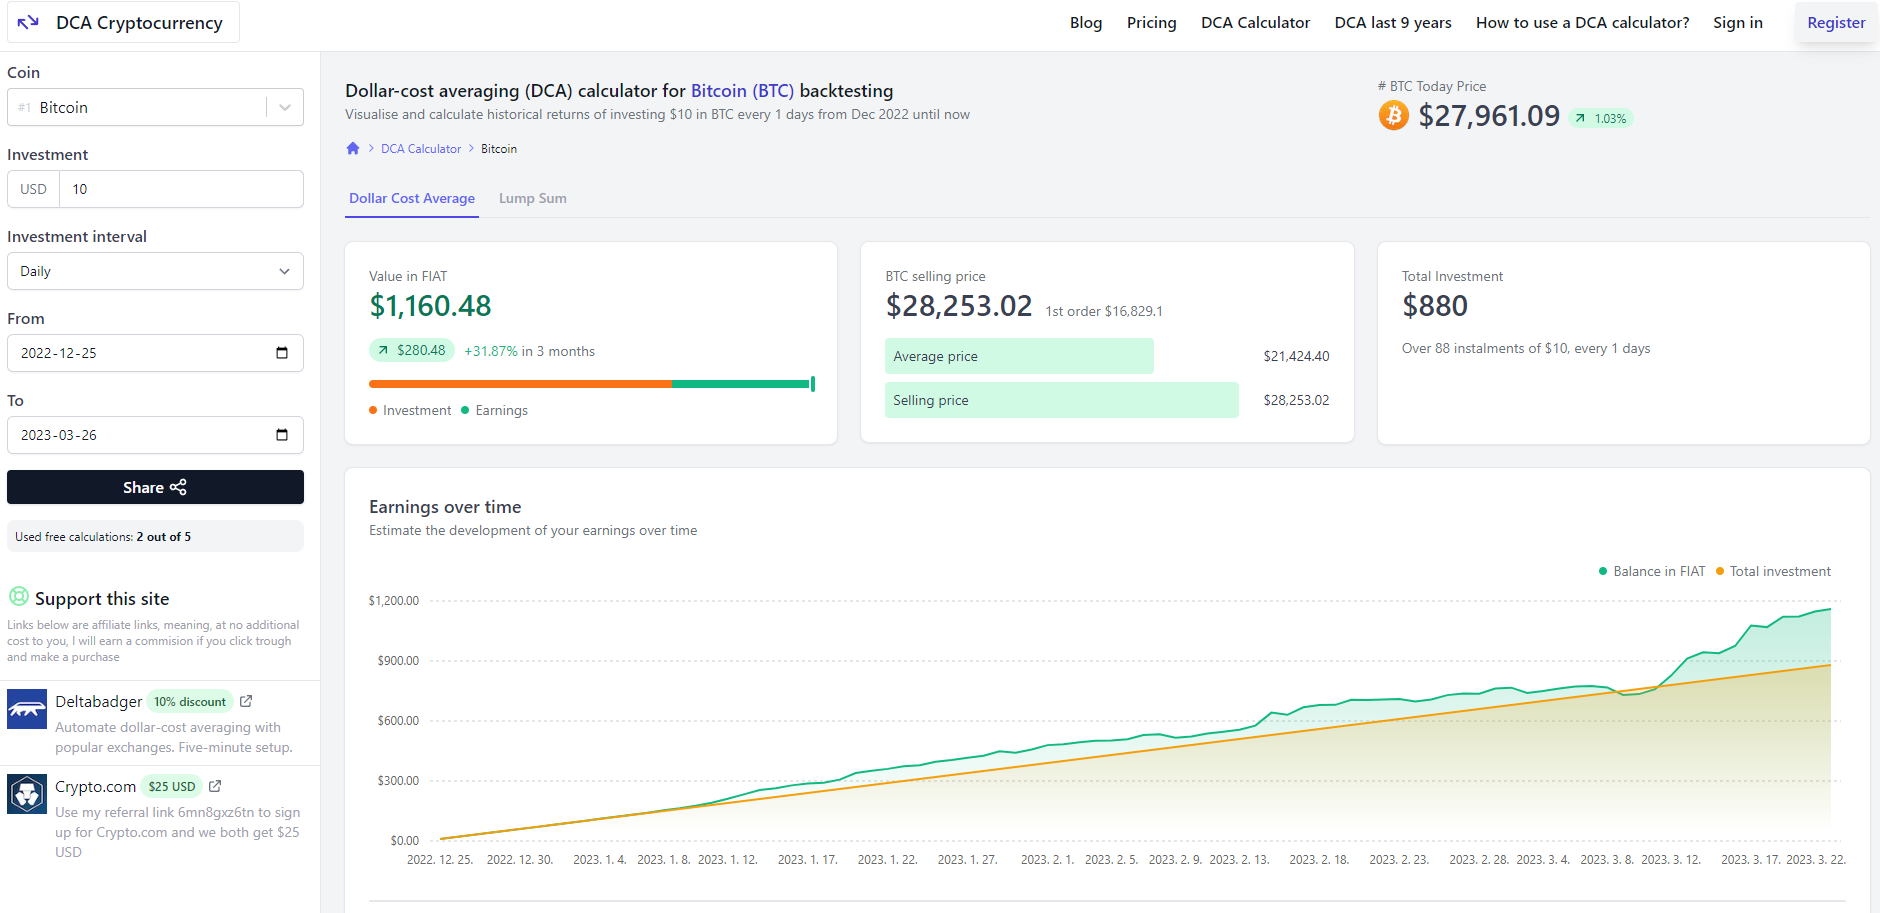Click the $28,253.02 BTC selling price
This screenshot has height=913, width=1880.
(x=958, y=306)
